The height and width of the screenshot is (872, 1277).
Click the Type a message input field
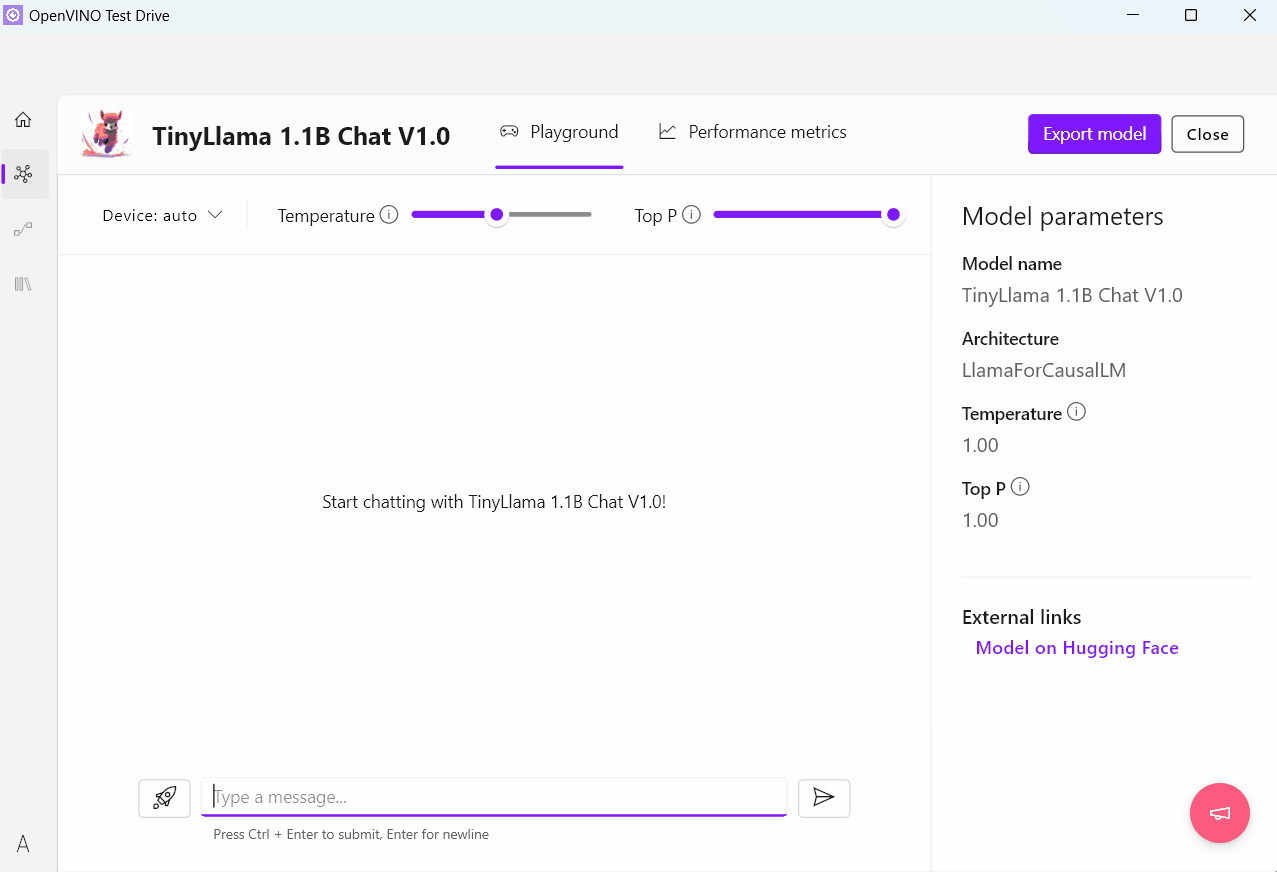click(x=494, y=797)
